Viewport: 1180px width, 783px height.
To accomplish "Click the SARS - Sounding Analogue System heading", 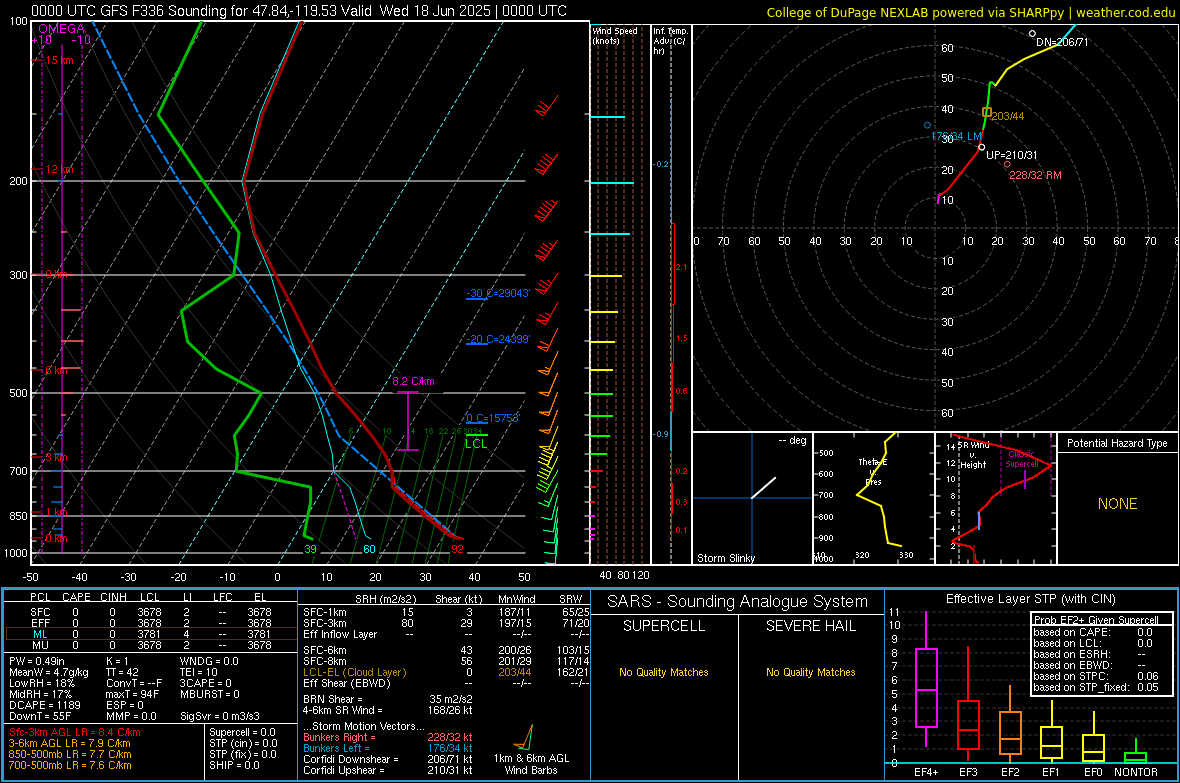I will tap(738, 602).
